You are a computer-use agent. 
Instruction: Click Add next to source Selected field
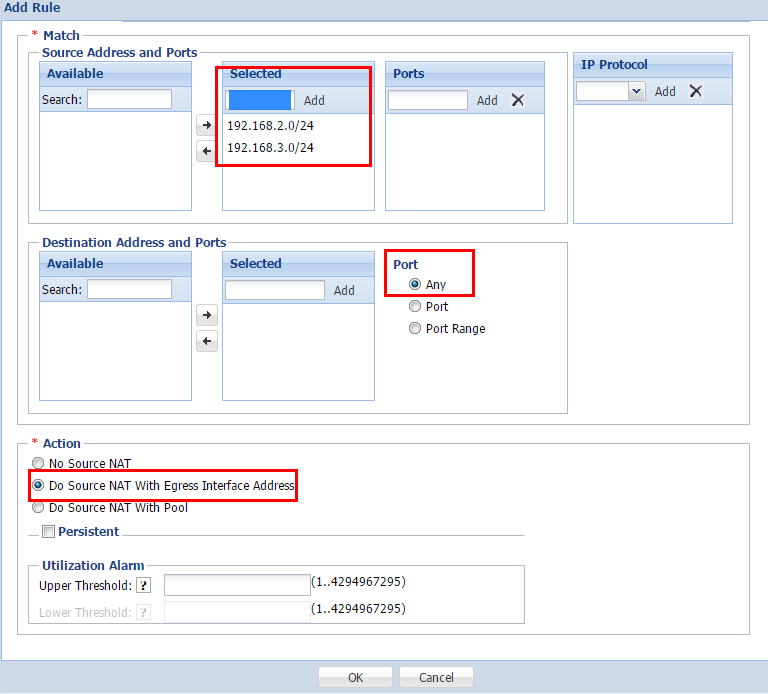click(314, 100)
